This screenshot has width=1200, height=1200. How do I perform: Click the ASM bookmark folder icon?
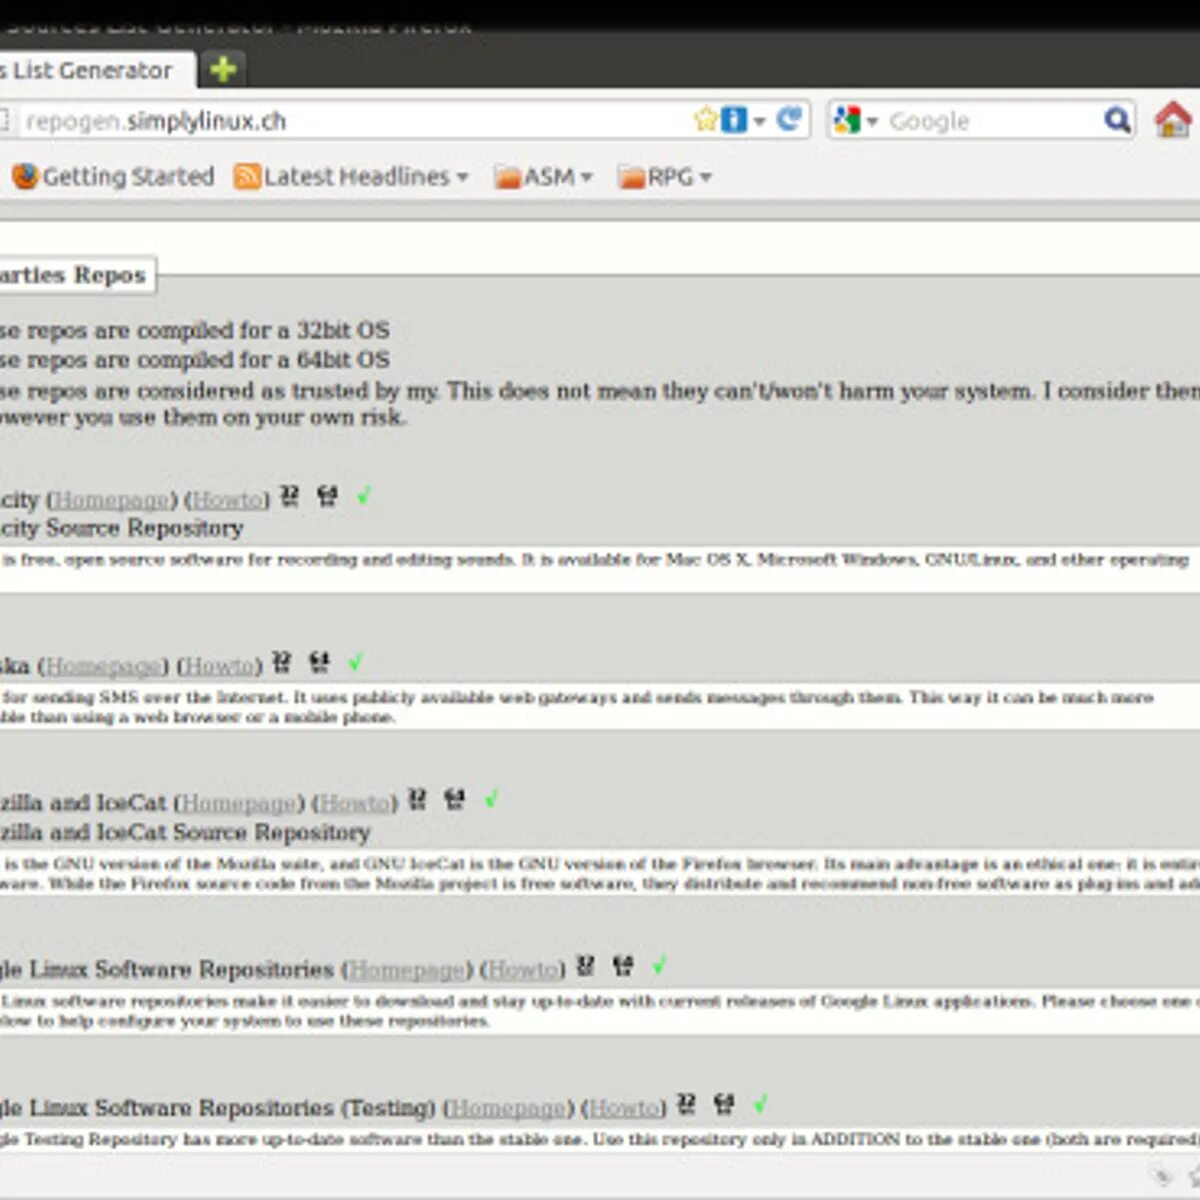[x=508, y=177]
